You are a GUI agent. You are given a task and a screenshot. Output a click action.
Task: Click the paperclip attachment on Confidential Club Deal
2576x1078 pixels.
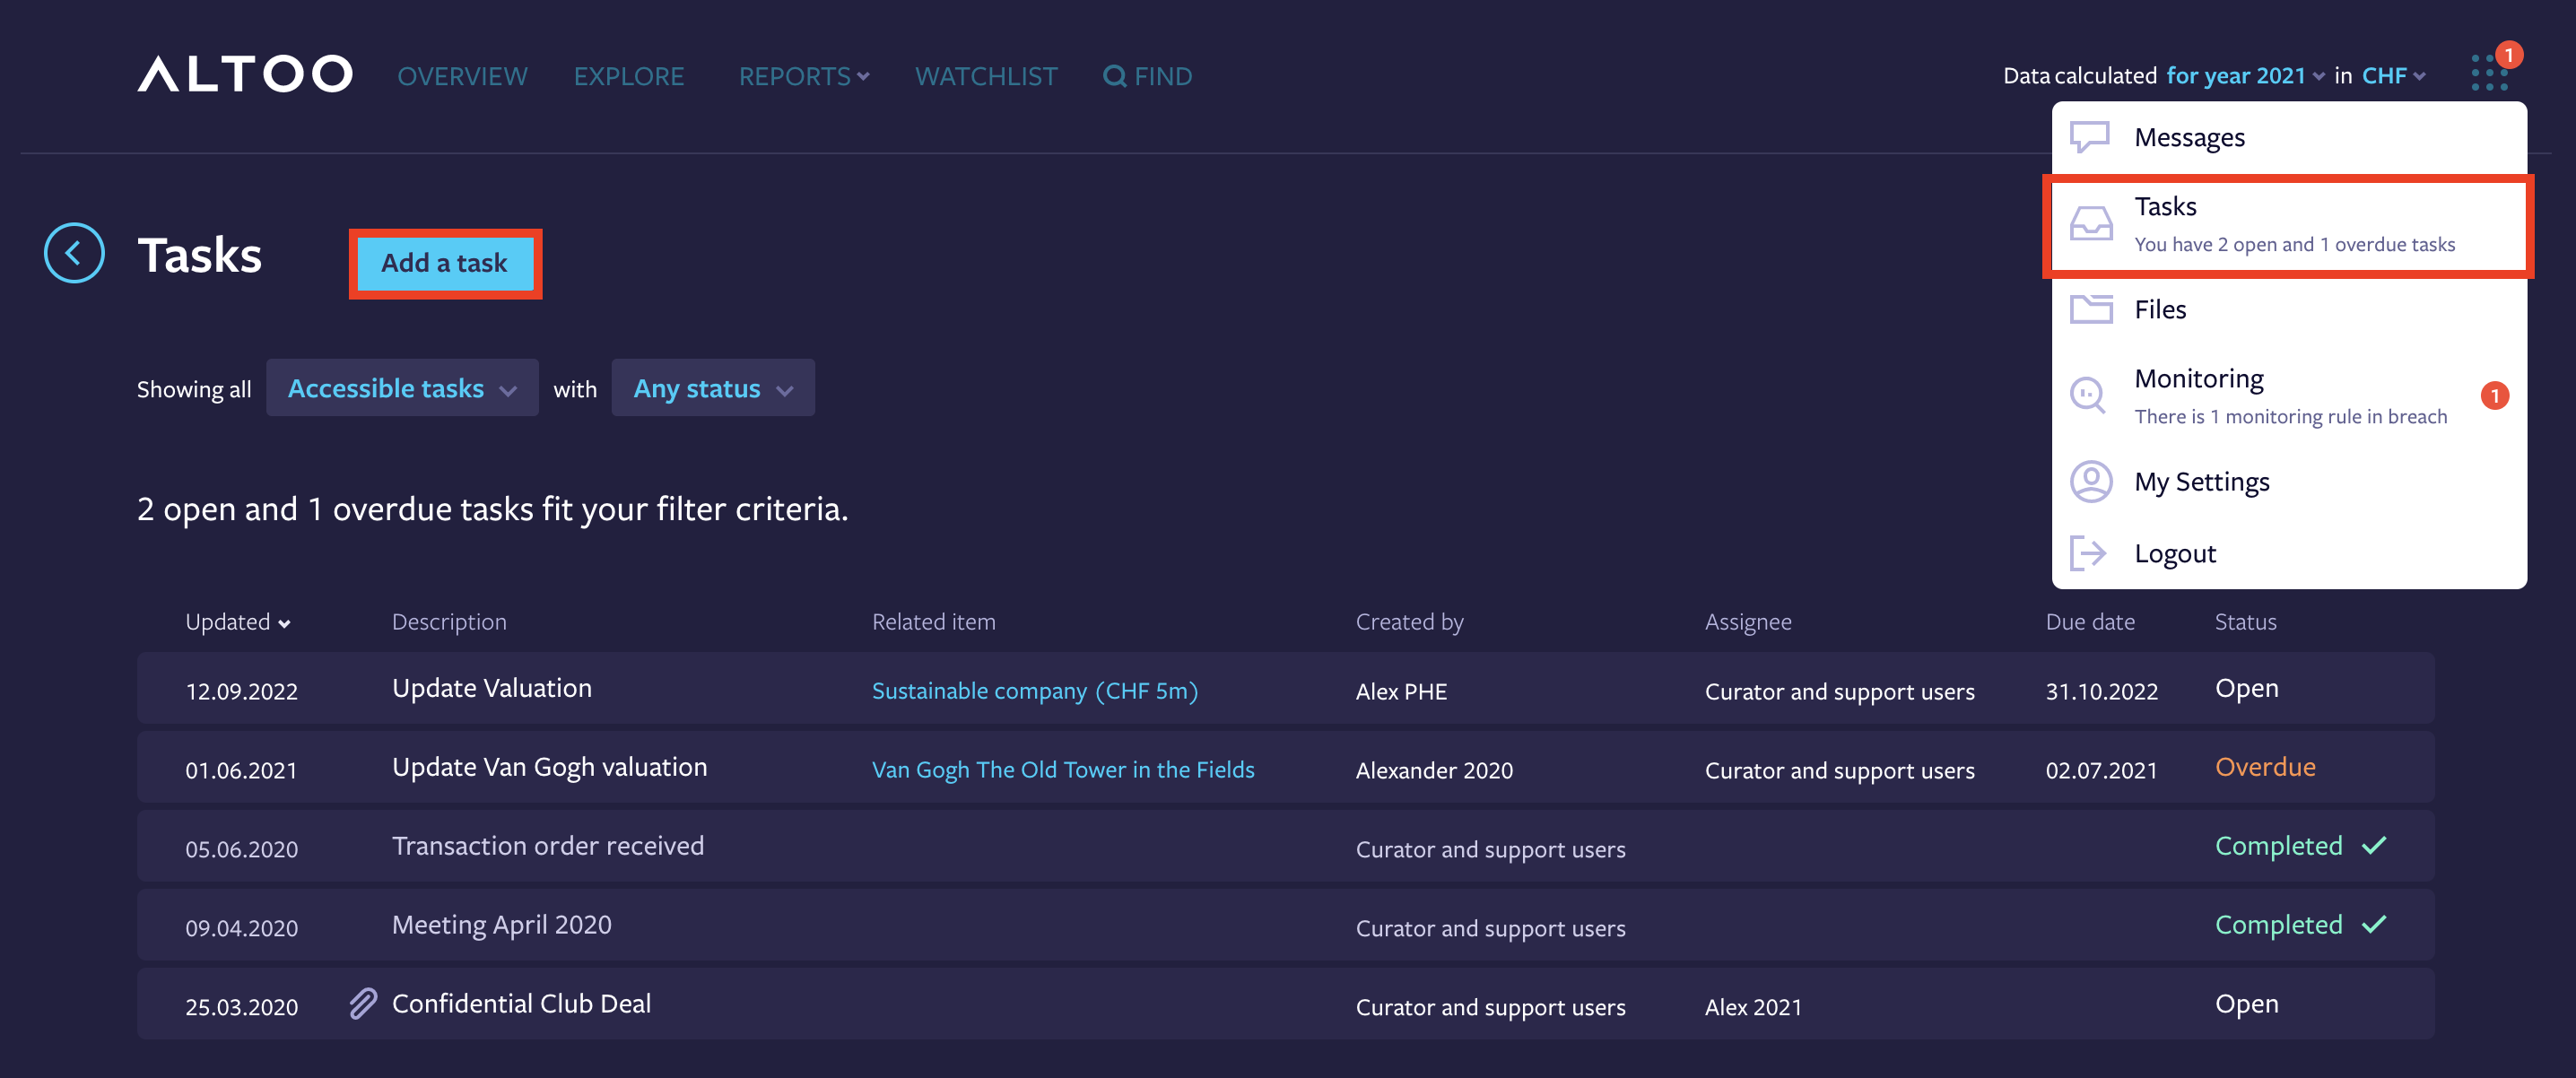[x=363, y=1003]
